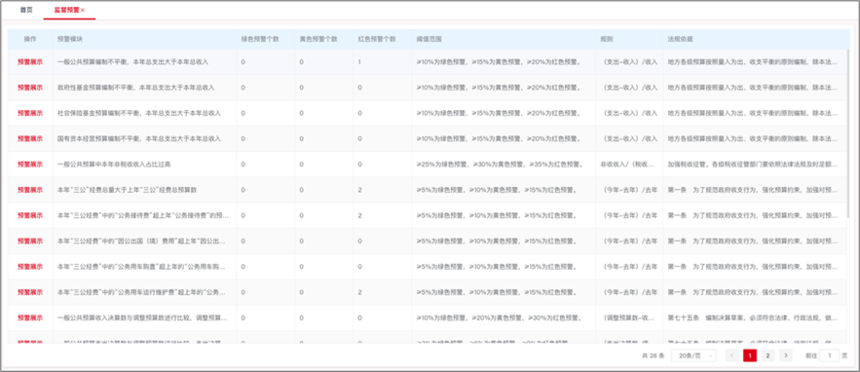Image resolution: width=860 pixels, height=372 pixels.
Task: Open 预警展示 for 公务用车运行维护费 row
Action: (x=30, y=292)
